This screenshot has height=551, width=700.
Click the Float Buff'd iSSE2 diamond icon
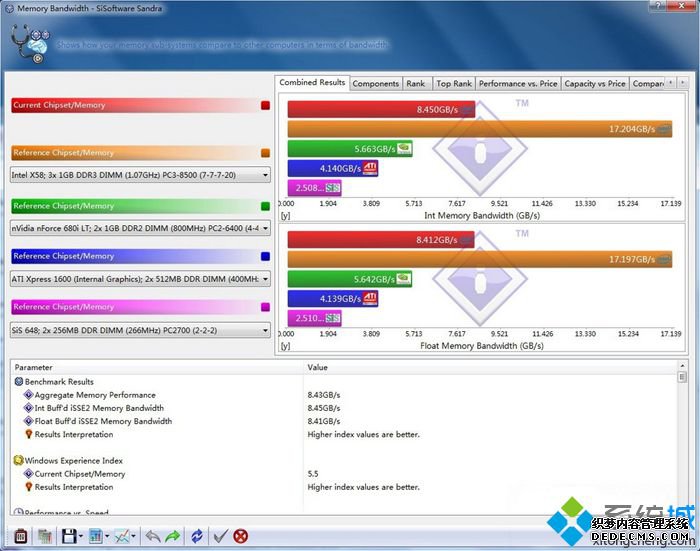point(29,421)
